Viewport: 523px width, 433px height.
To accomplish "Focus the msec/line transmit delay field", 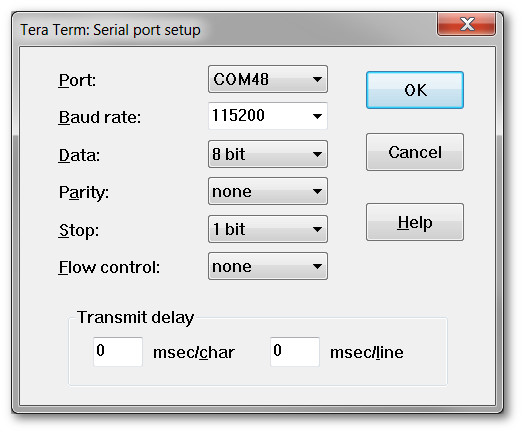I will tap(295, 352).
